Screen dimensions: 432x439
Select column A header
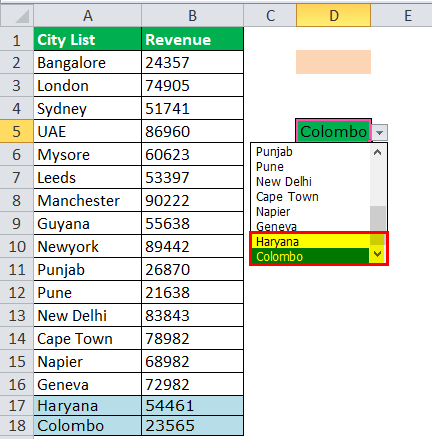click(88, 16)
